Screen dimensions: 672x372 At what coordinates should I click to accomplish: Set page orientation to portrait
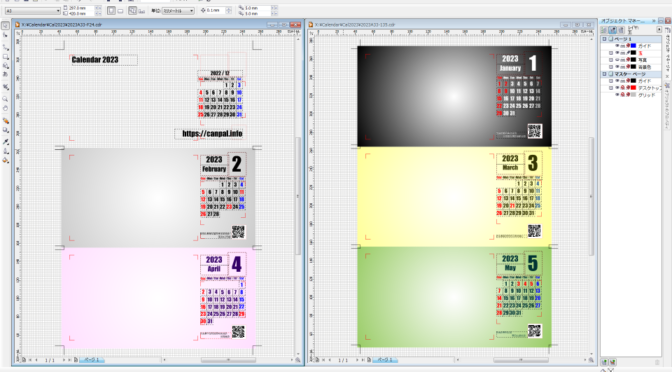(x=111, y=11)
